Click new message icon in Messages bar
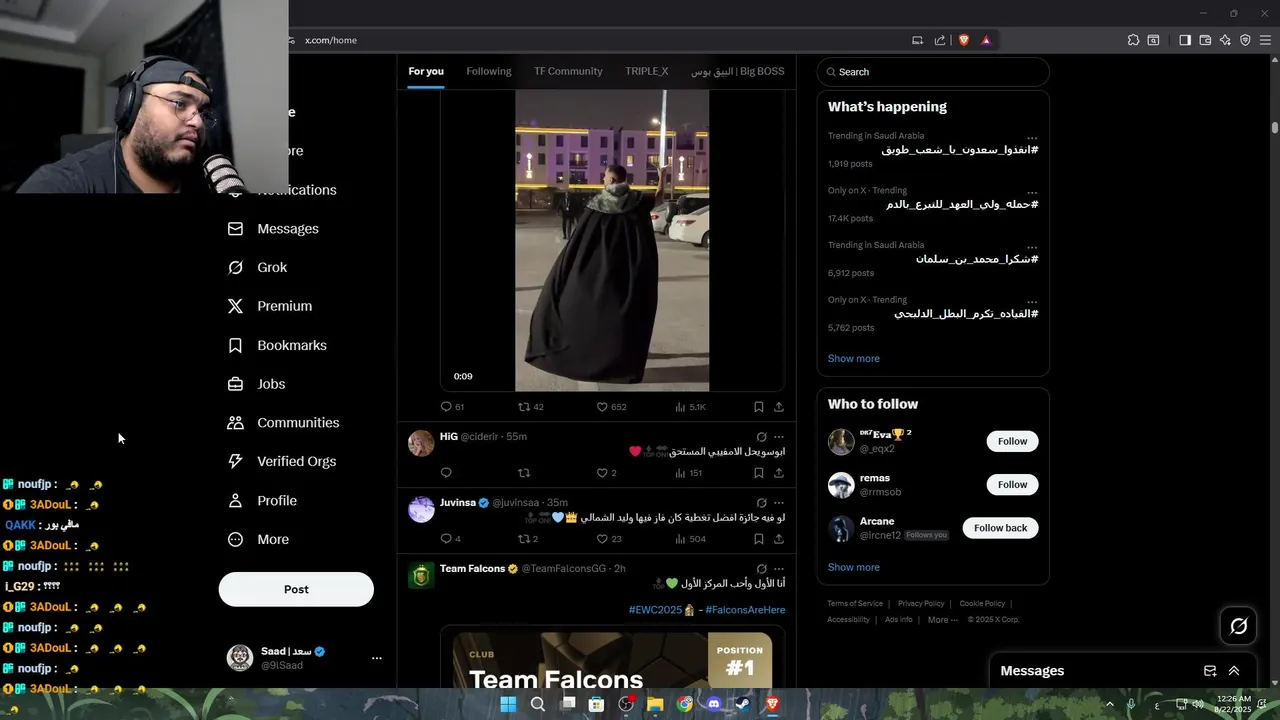 click(x=1210, y=671)
